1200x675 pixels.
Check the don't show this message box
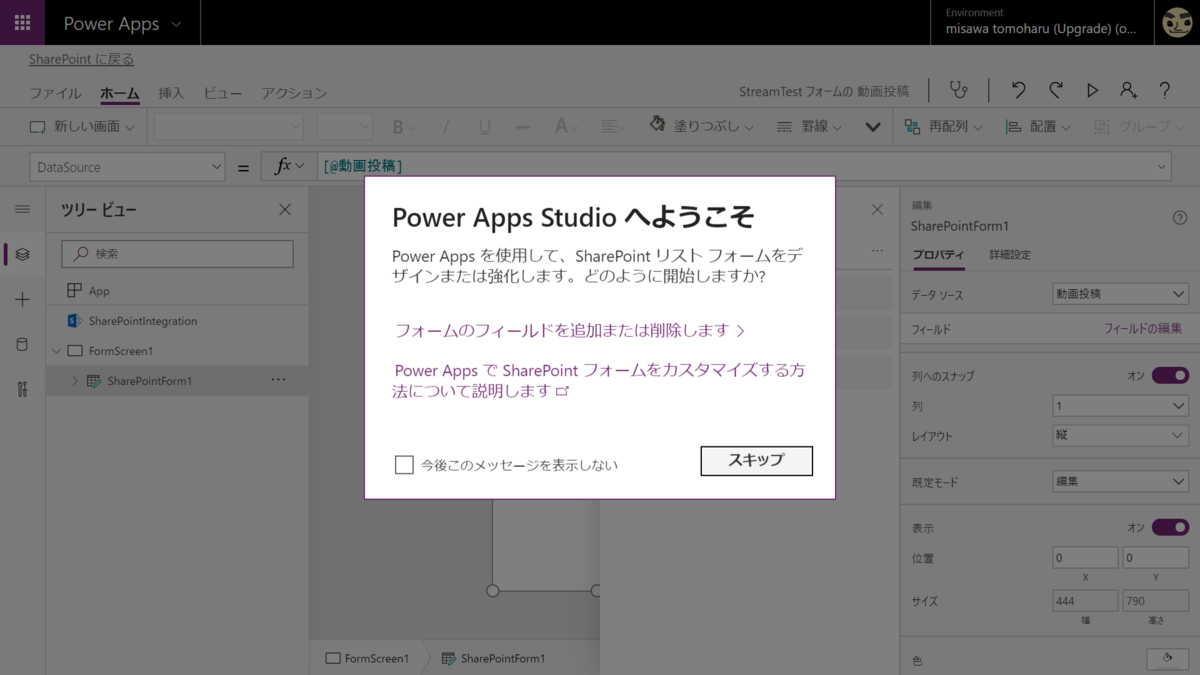pyautogui.click(x=404, y=465)
